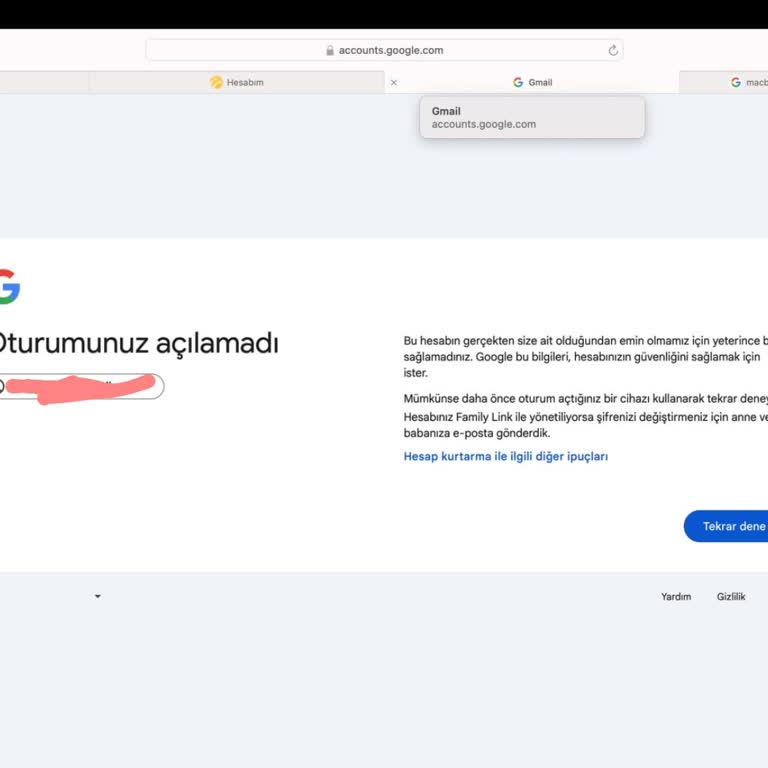Click the Gmail tab tooltip preview
This screenshot has height=768, width=768.
pos(532,118)
